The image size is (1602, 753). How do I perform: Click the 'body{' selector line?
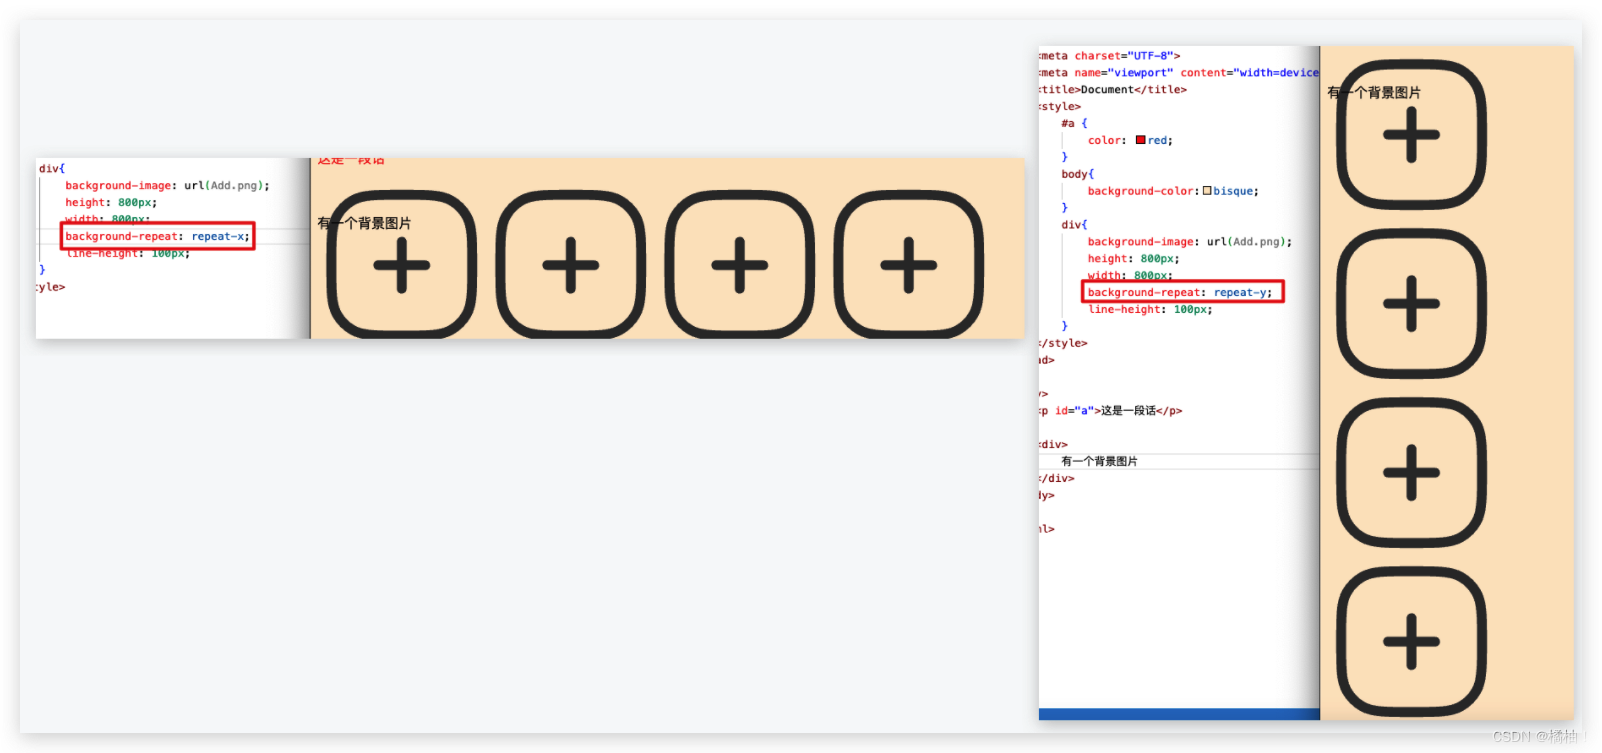(1078, 174)
